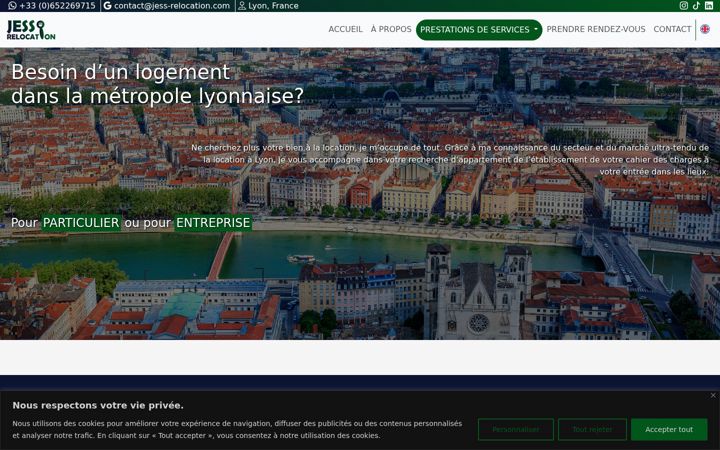The height and width of the screenshot is (450, 720).
Task: Open the À PROPOS menu item
Action: (391, 29)
